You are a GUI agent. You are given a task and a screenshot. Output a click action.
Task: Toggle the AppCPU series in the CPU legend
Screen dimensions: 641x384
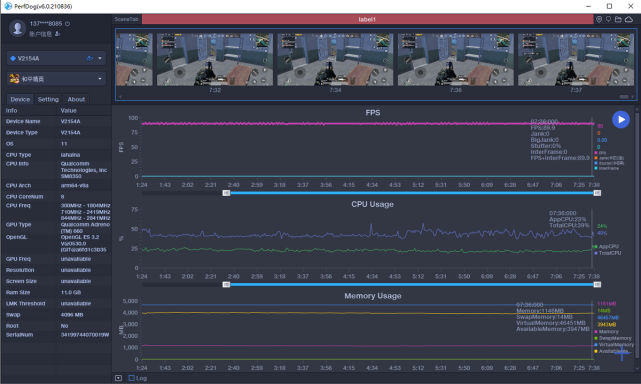point(606,246)
